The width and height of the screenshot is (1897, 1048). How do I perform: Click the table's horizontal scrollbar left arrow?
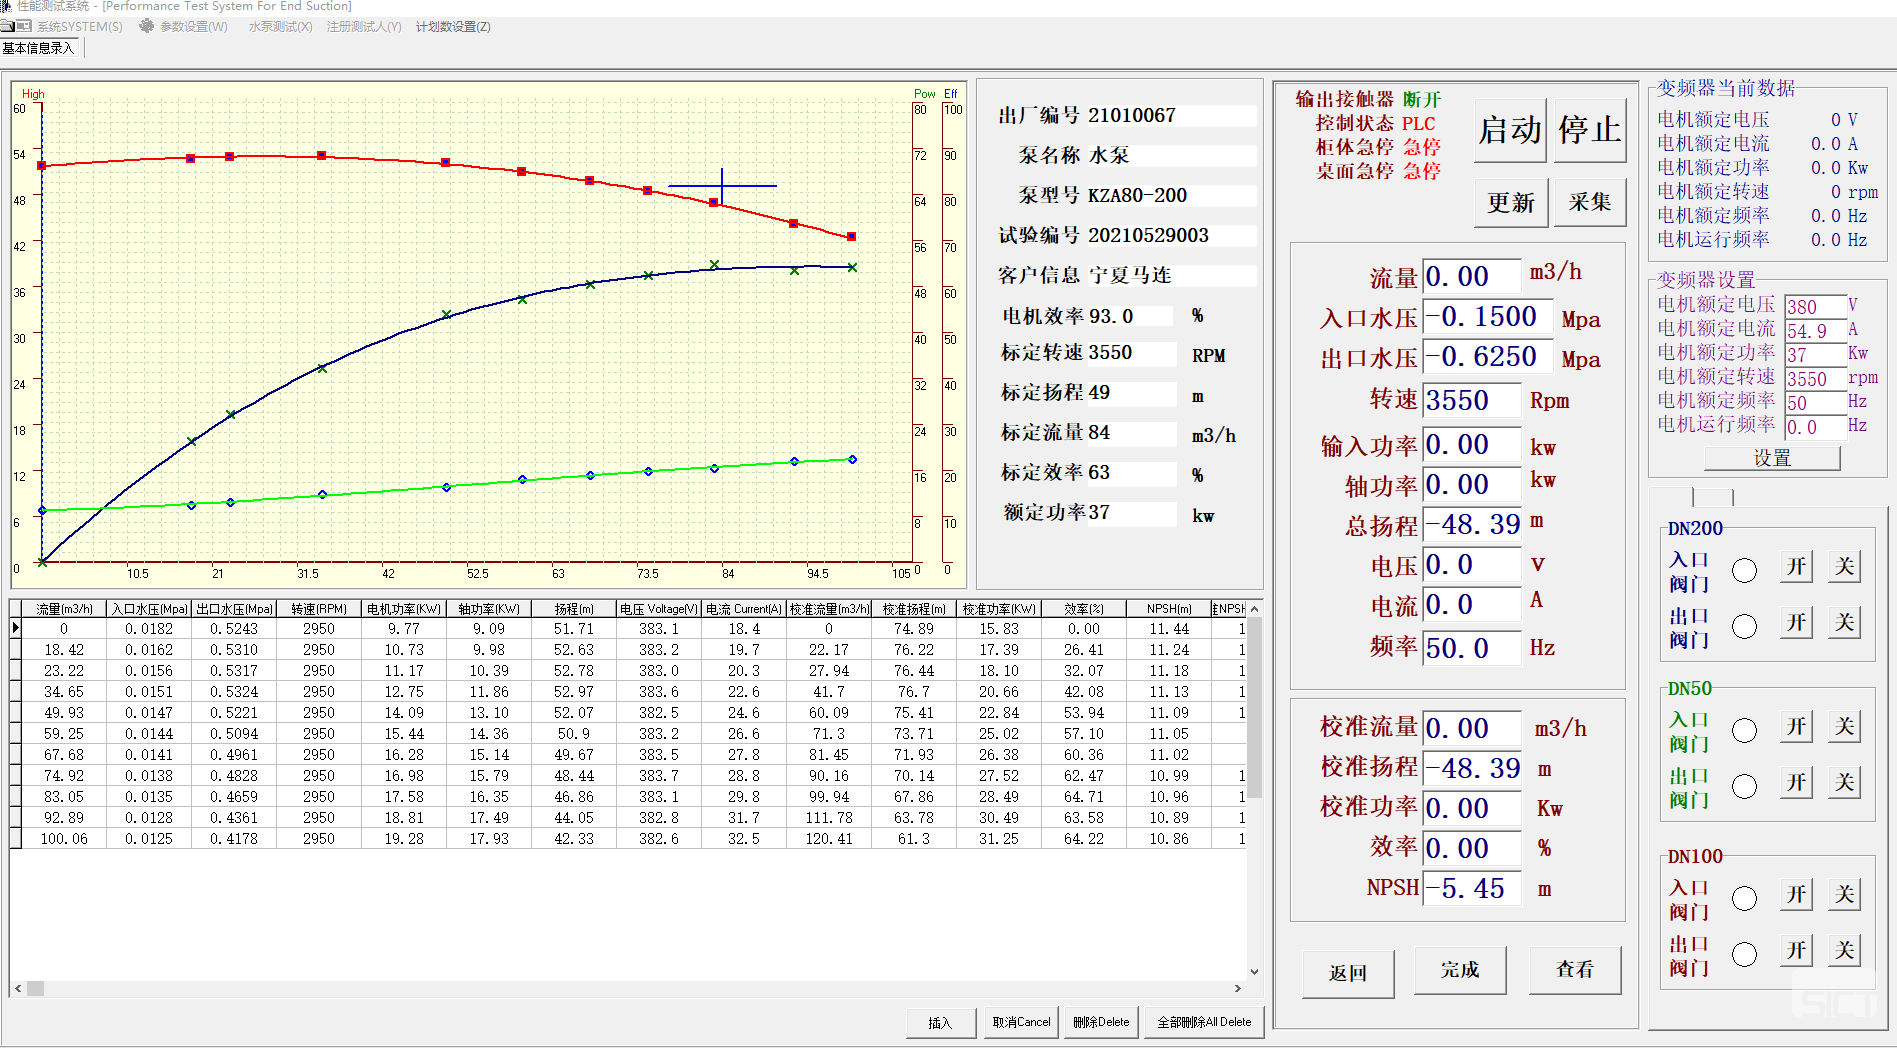pyautogui.click(x=18, y=988)
